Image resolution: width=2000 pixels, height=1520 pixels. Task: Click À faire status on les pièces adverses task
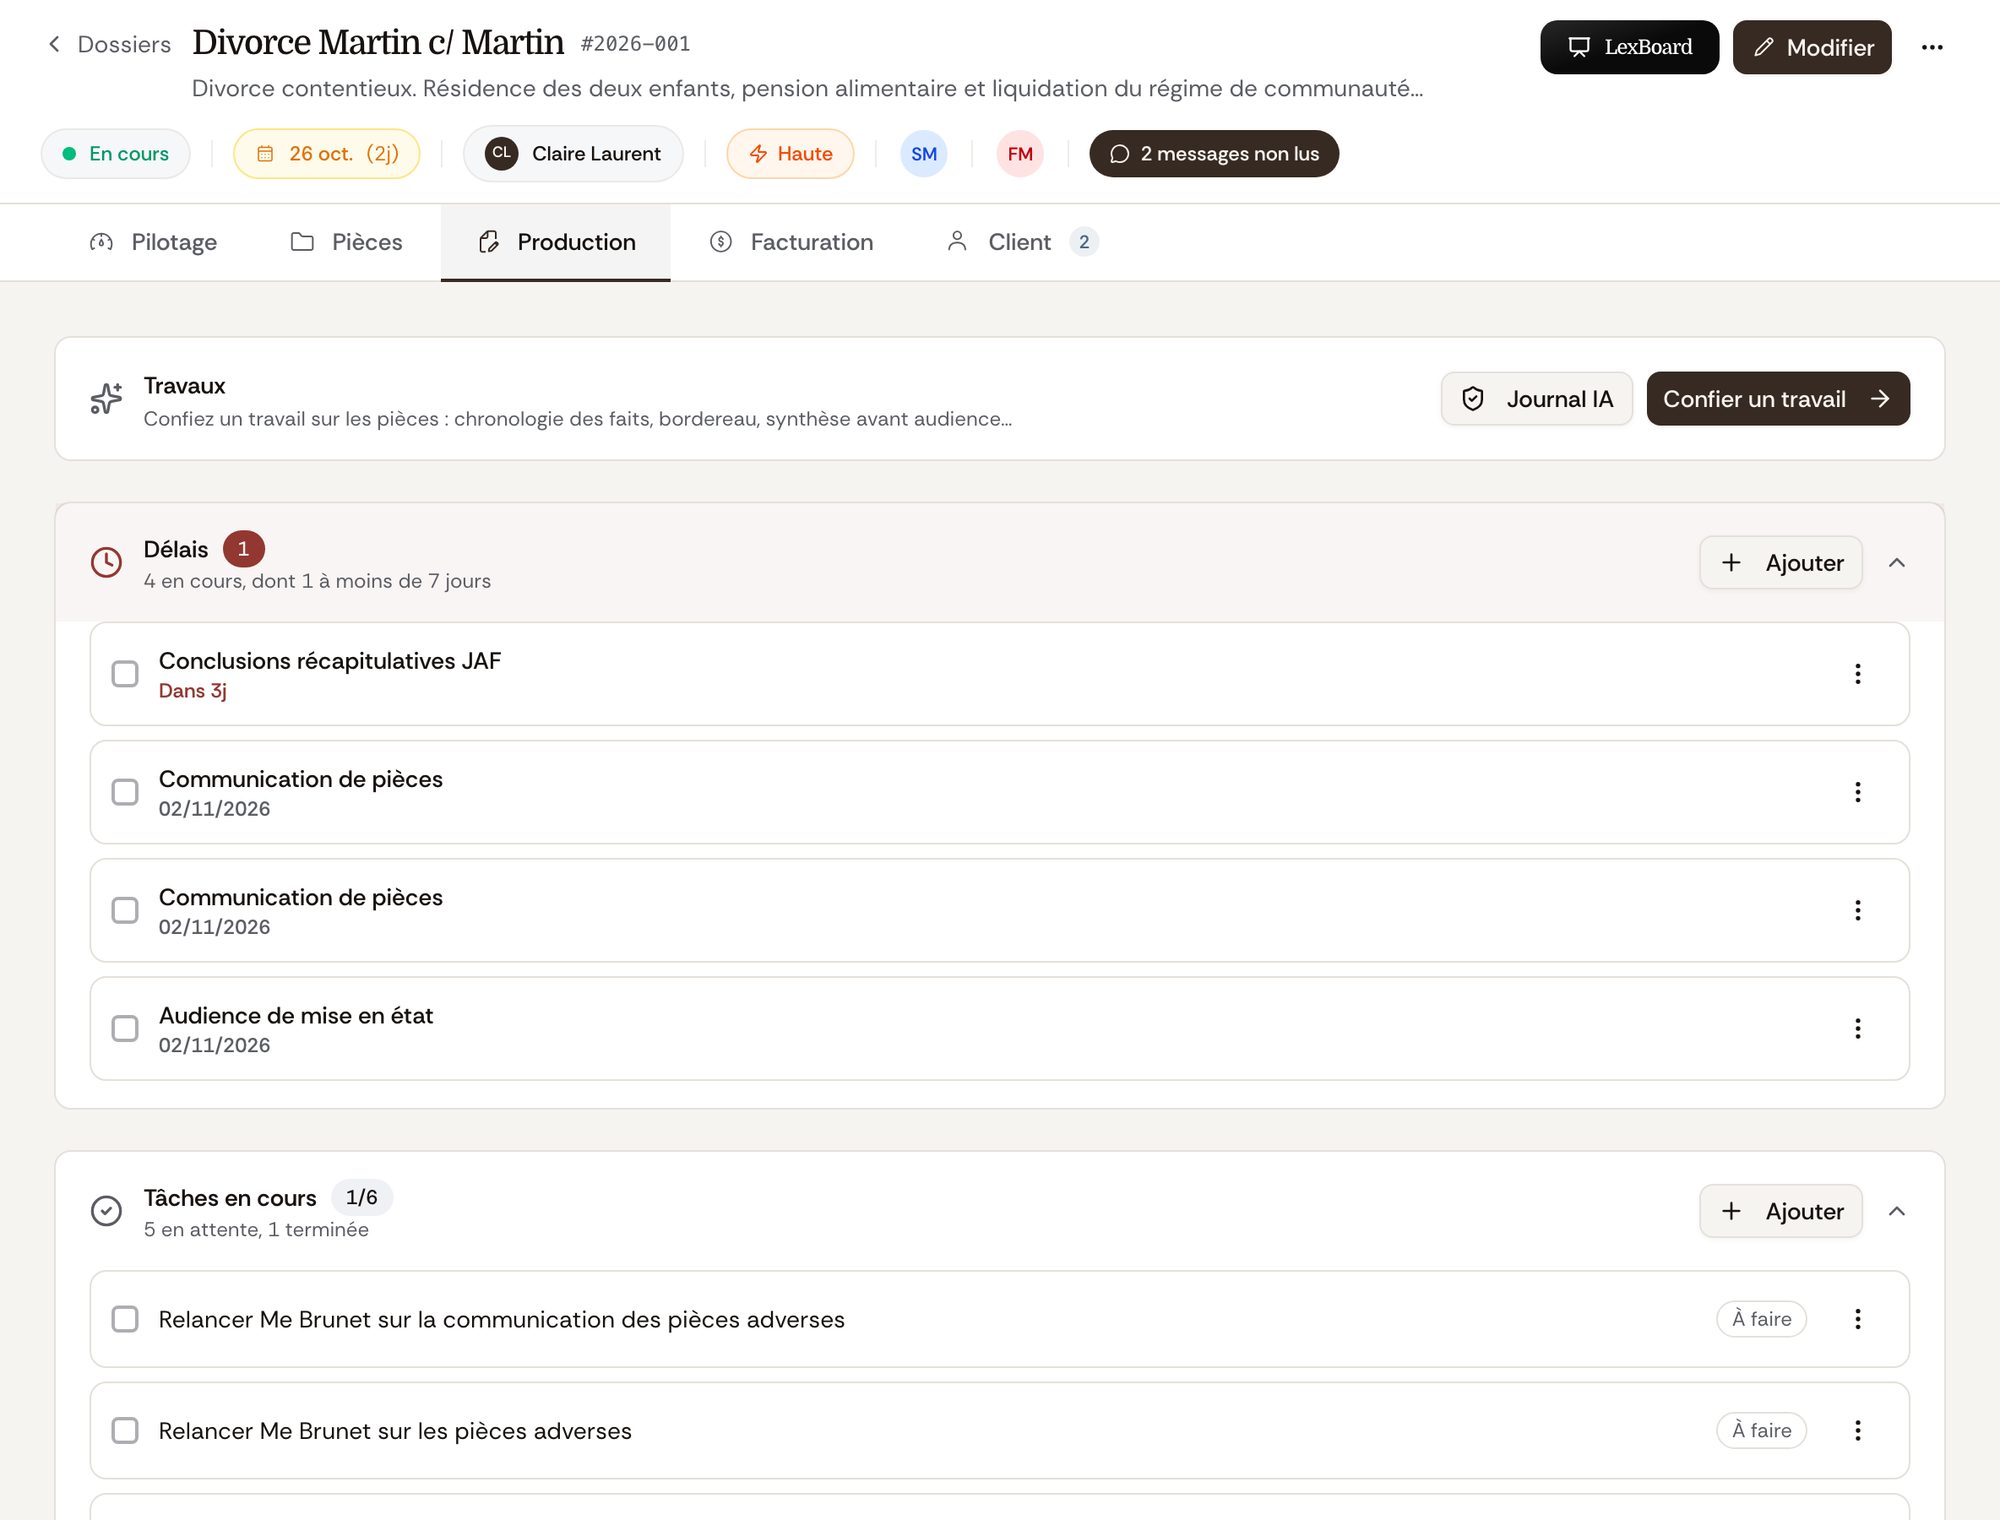click(1762, 1431)
